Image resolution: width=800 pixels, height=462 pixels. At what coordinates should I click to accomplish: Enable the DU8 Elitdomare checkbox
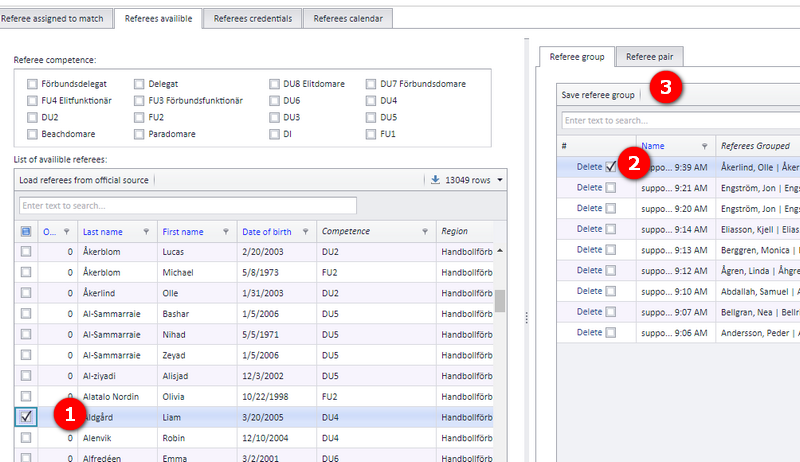tap(274, 84)
